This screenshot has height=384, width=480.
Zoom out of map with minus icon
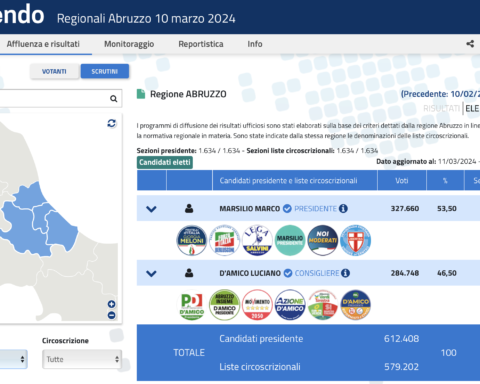[112, 315]
